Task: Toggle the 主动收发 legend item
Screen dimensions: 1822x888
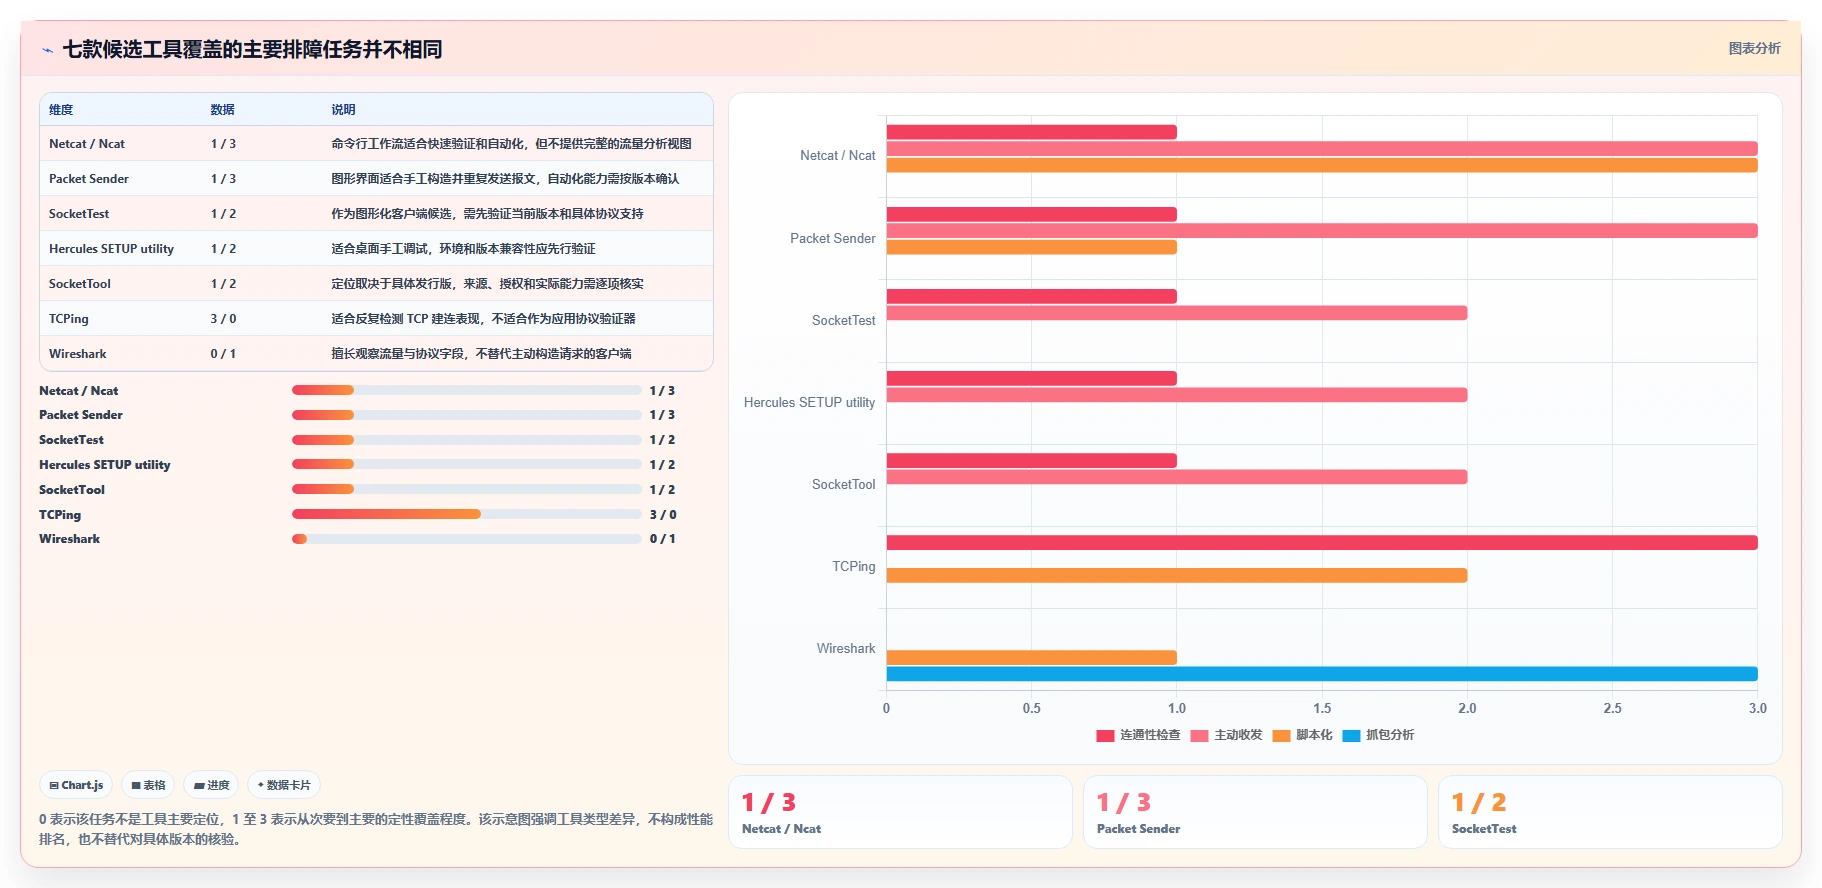Action: [1226, 735]
